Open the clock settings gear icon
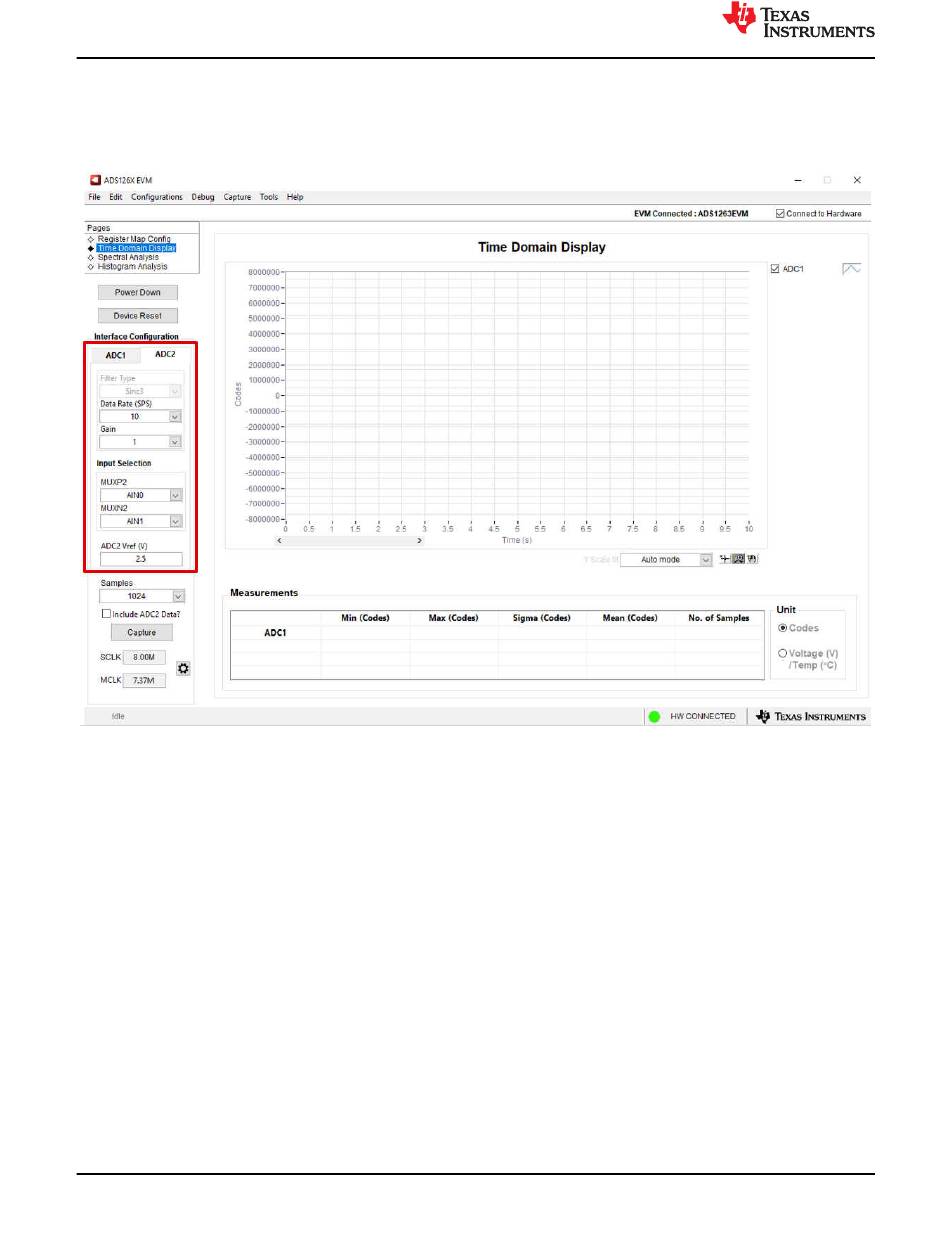The height and width of the screenshot is (1237, 950). [183, 668]
